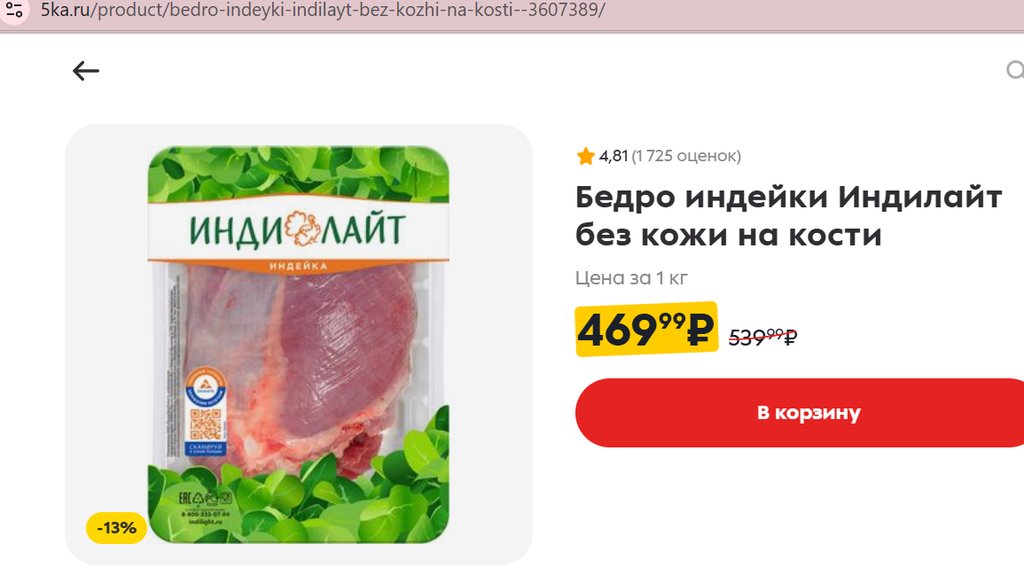The image size is (1024, 583).
Task: Click the crossed-out 539.99 ₽ old price
Action: coord(763,337)
